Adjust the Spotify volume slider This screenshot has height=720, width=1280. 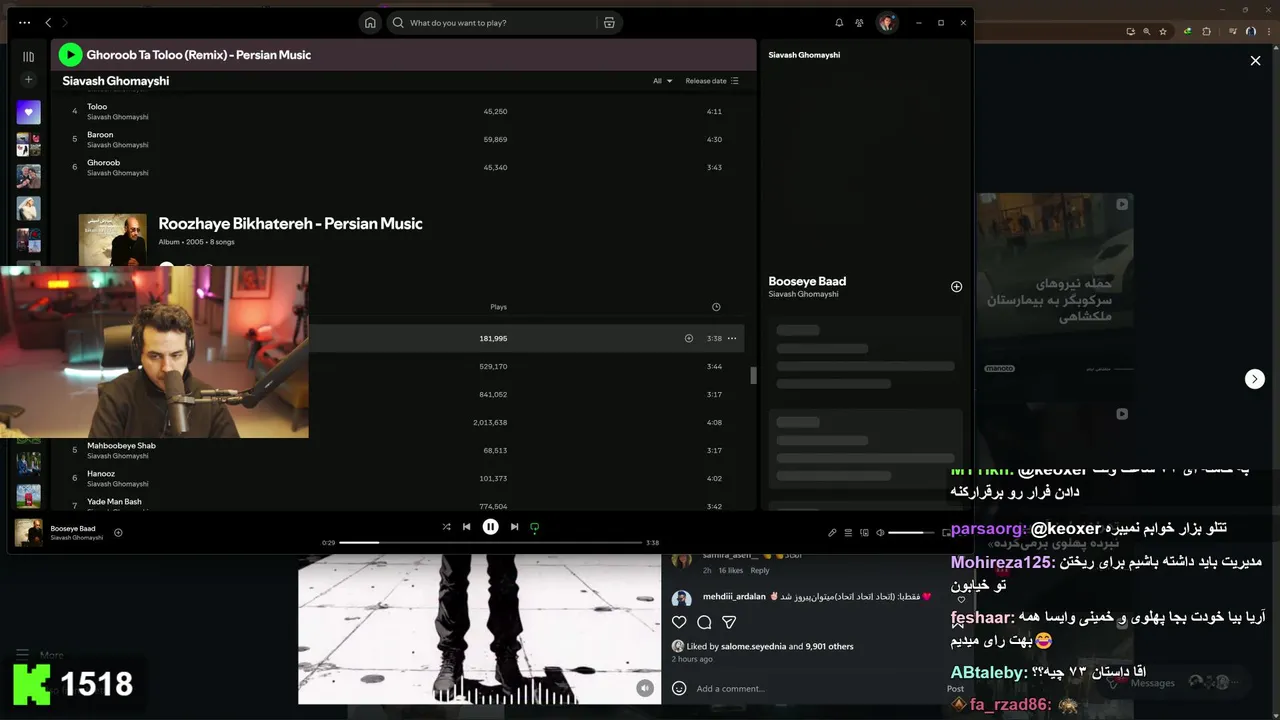click(x=912, y=533)
